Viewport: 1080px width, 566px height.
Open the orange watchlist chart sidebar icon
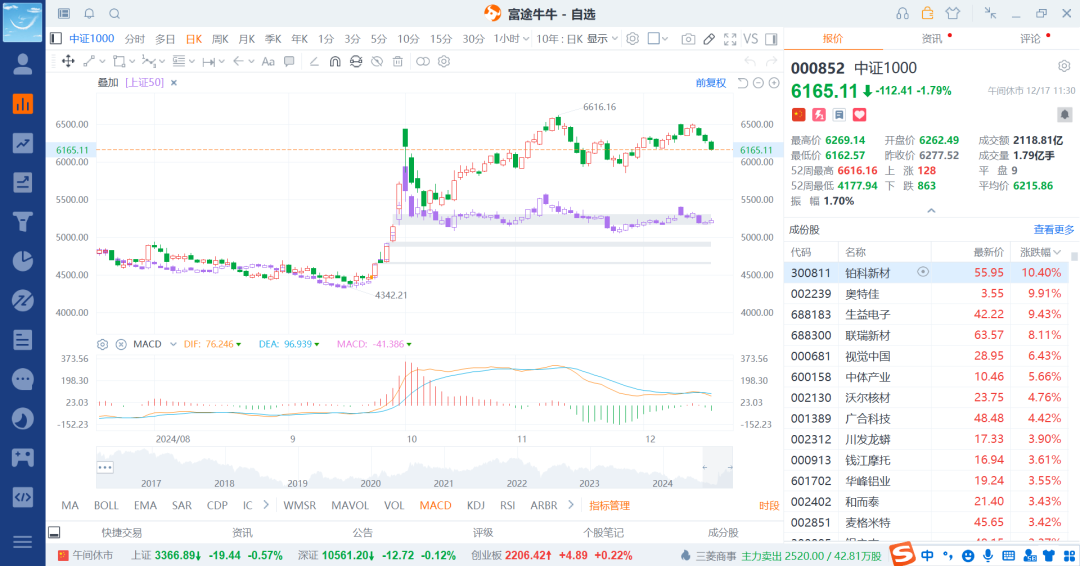pyautogui.click(x=23, y=104)
